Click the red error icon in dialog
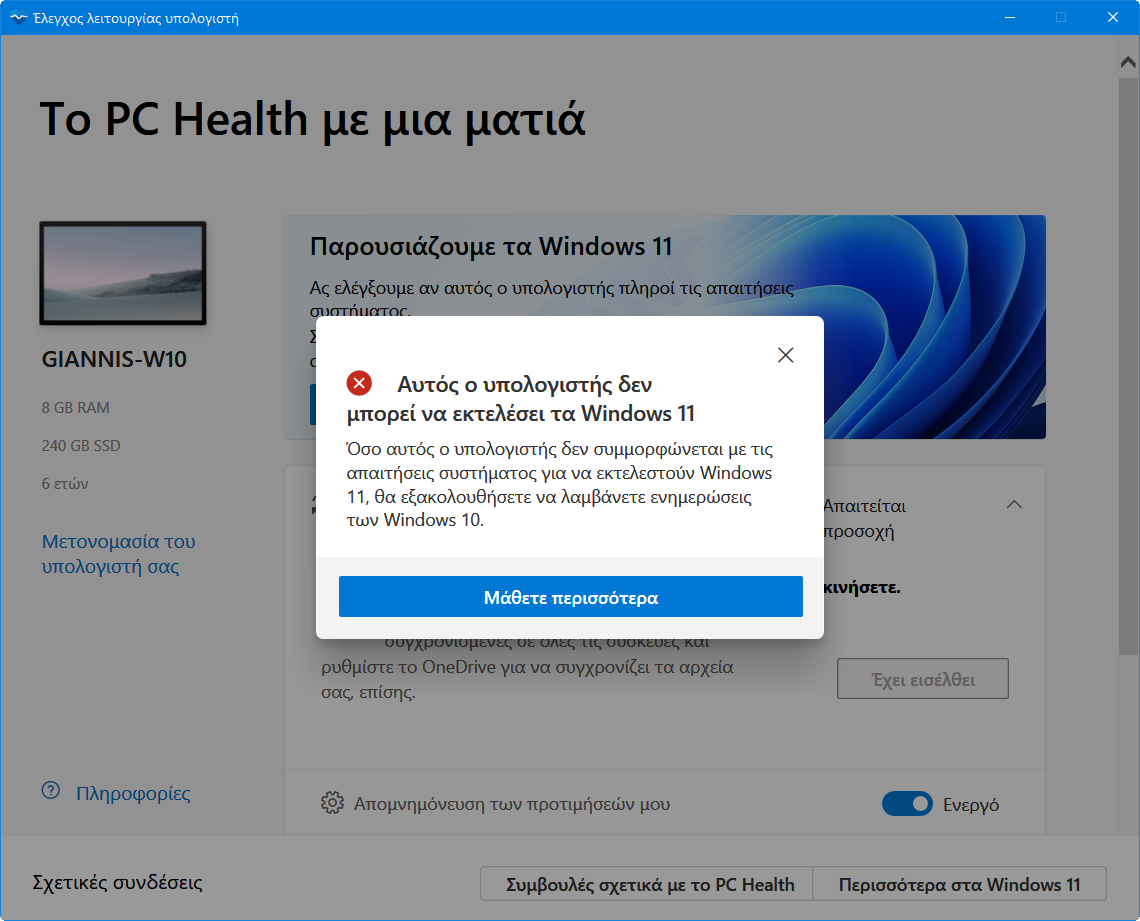1140x921 pixels. click(359, 383)
